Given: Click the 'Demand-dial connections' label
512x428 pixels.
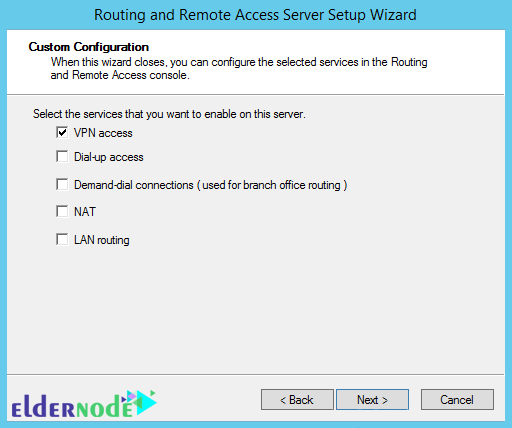Looking at the screenshot, I should click(x=134, y=185).
